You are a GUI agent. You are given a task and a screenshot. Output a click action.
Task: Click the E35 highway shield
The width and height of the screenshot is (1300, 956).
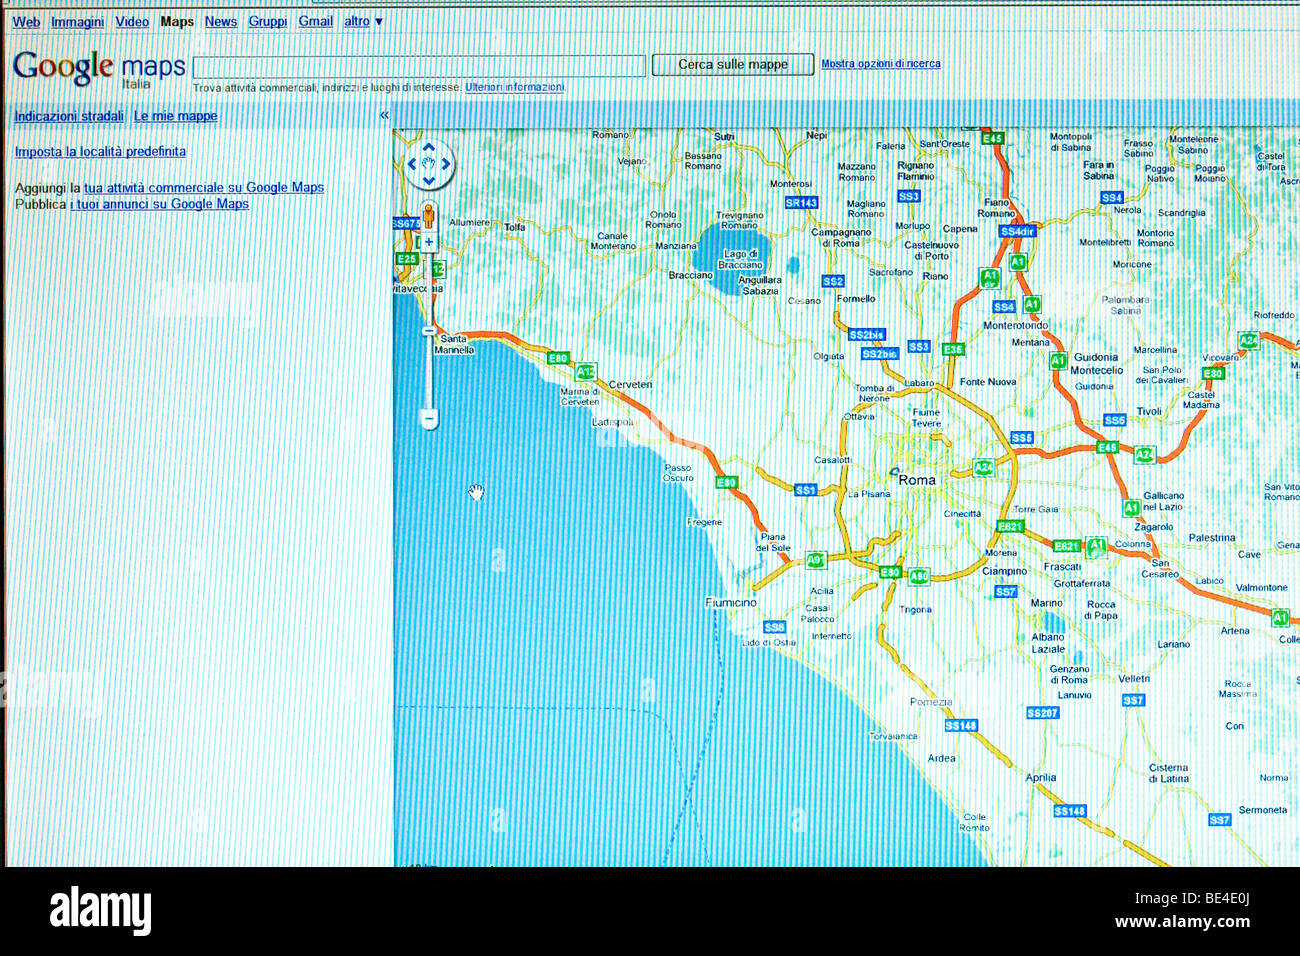pos(953,349)
